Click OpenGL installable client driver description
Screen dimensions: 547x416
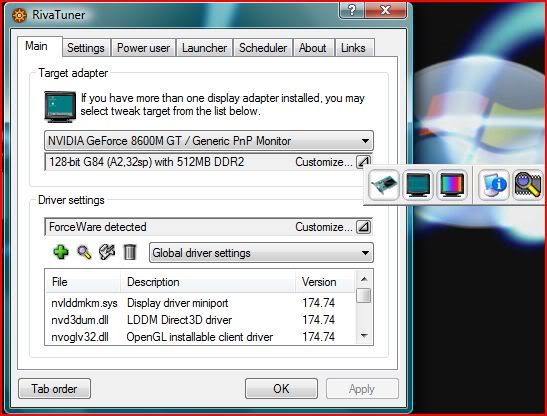point(200,337)
